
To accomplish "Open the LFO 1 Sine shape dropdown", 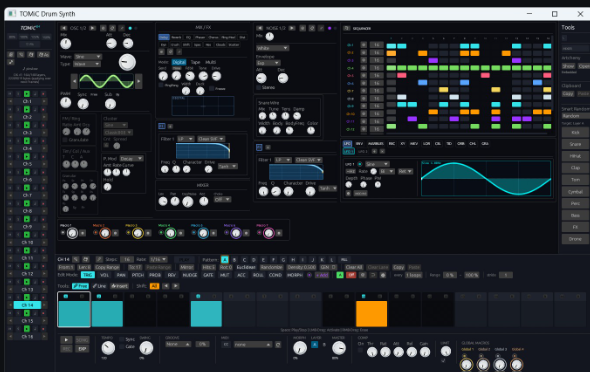I will pos(377,164).
